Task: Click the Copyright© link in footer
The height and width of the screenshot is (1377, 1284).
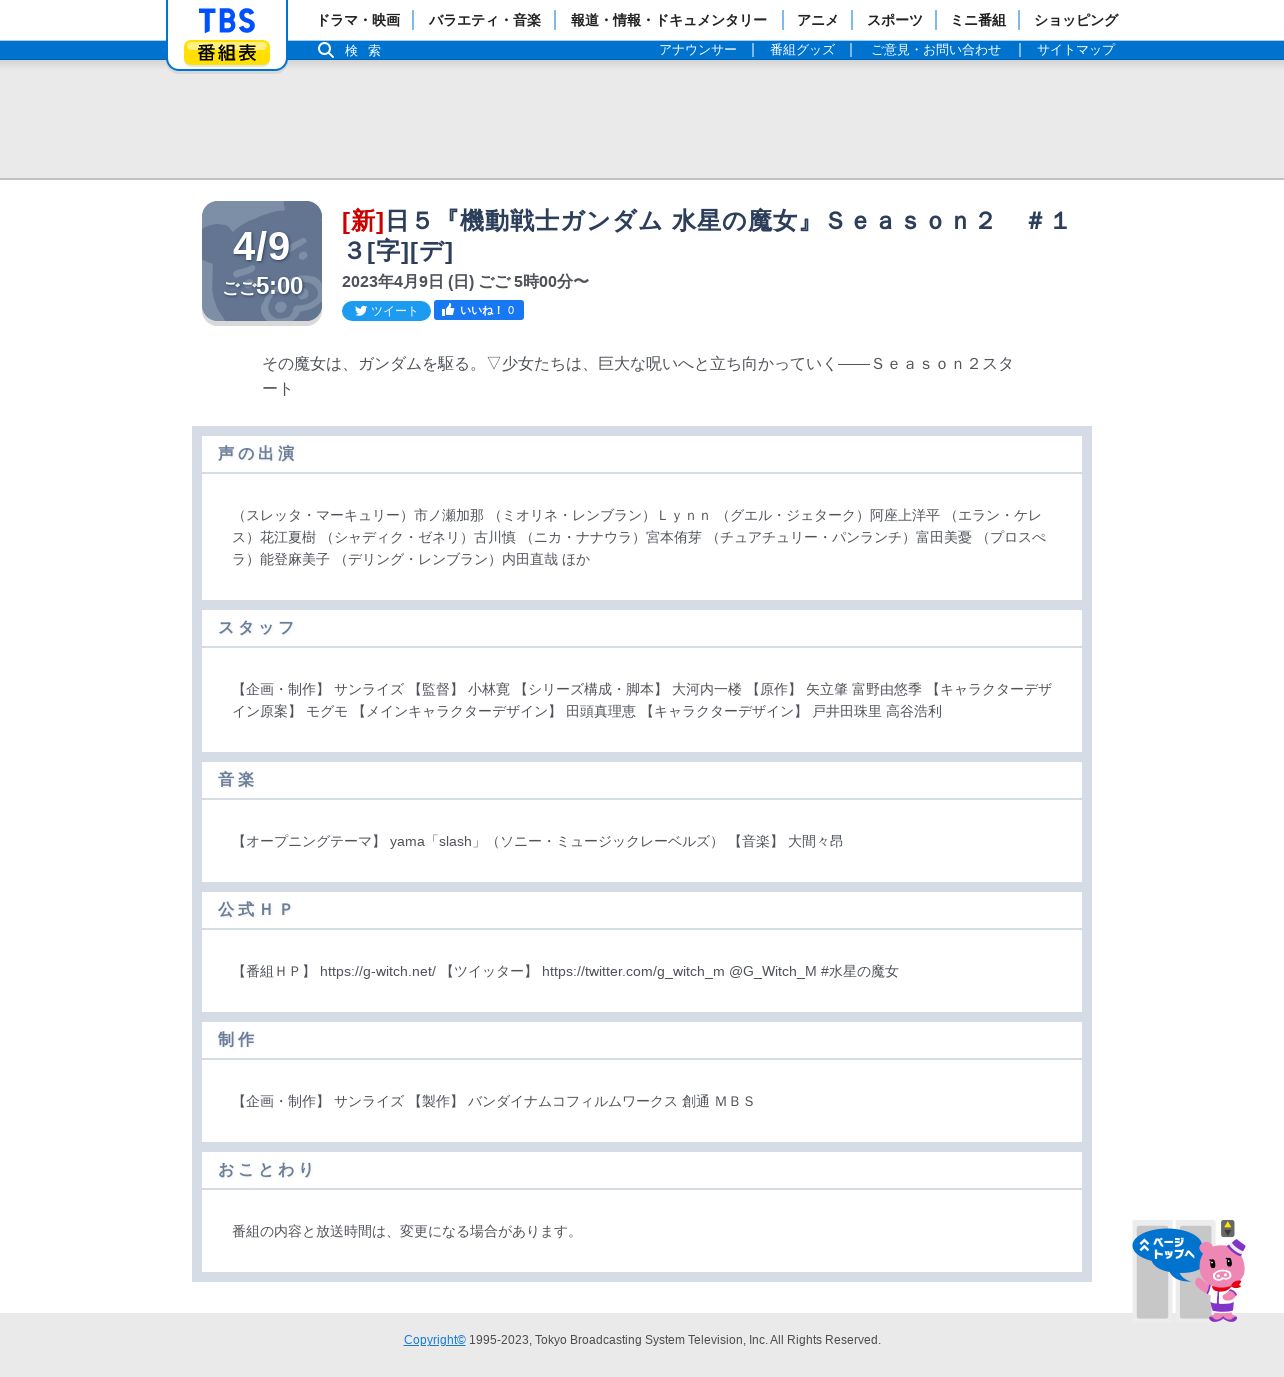Action: pyautogui.click(x=435, y=1340)
